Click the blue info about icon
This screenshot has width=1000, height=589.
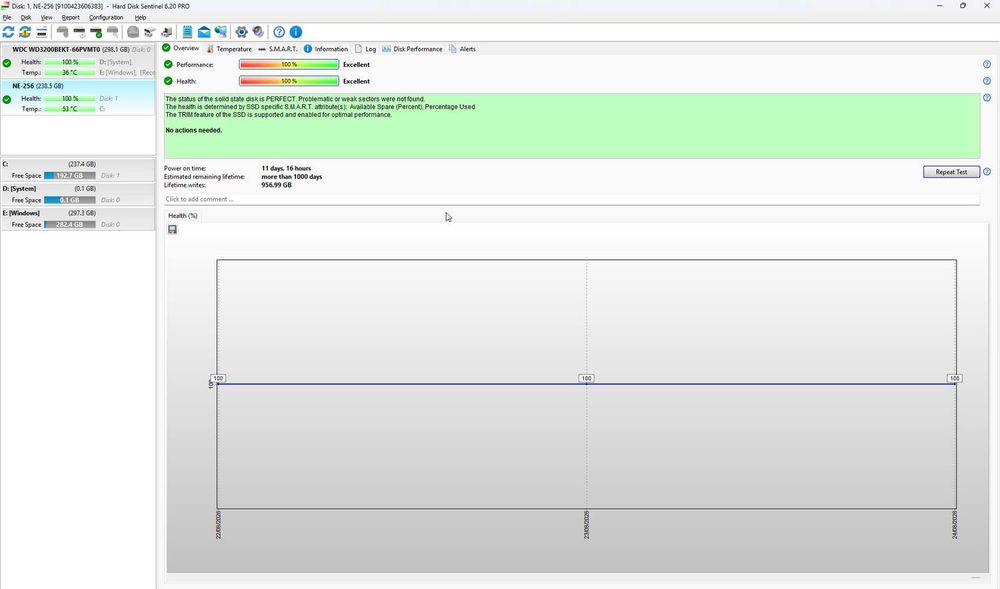coord(296,32)
